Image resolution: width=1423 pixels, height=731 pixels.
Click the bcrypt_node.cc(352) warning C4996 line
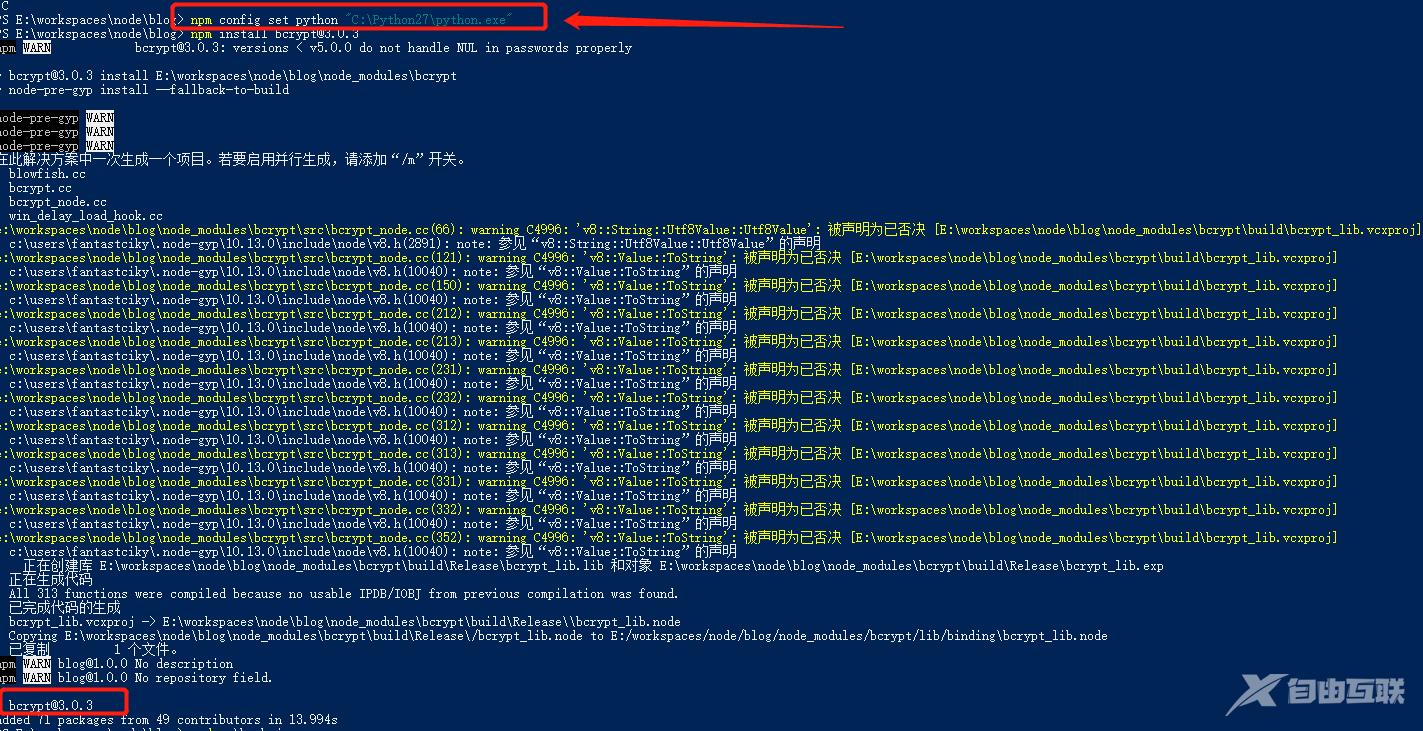coord(669,538)
